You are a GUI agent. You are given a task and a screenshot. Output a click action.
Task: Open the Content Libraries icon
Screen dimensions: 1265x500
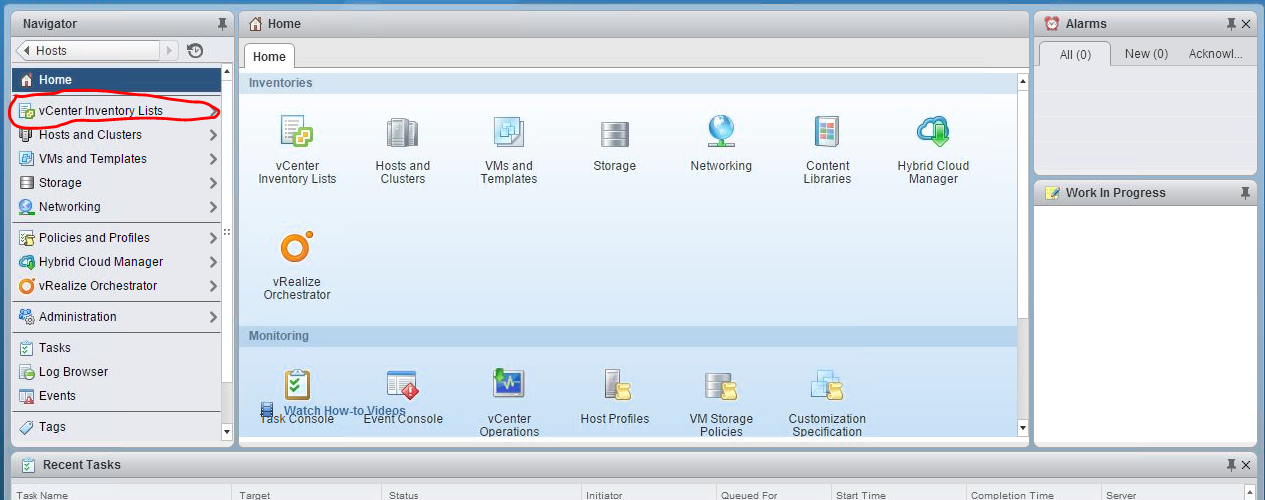[x=827, y=131]
